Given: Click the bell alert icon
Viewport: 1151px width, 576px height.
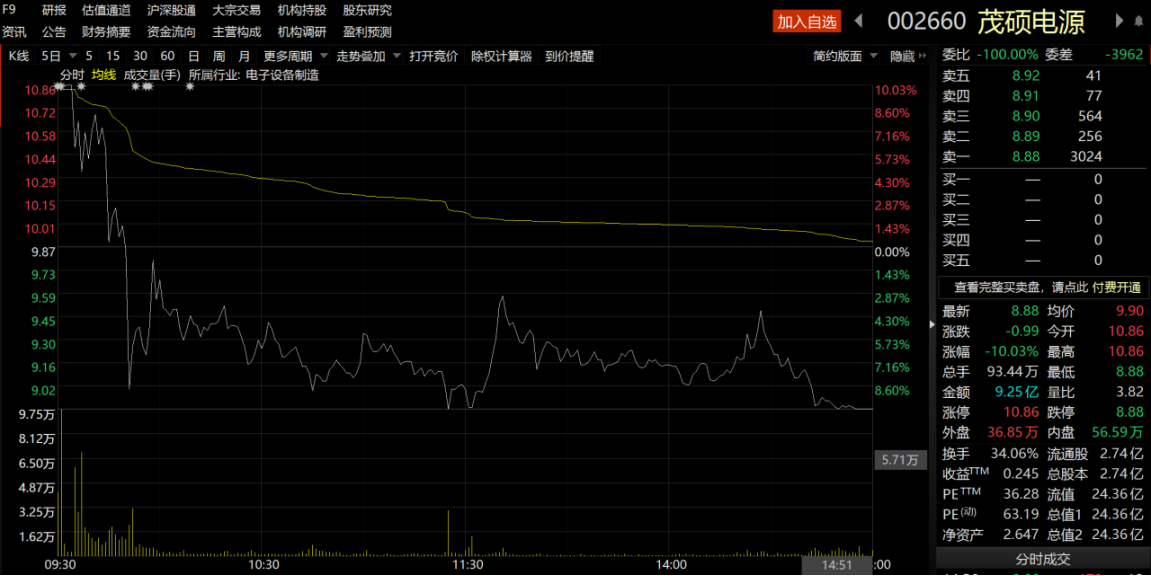Looking at the screenshot, I should 1139,21.
